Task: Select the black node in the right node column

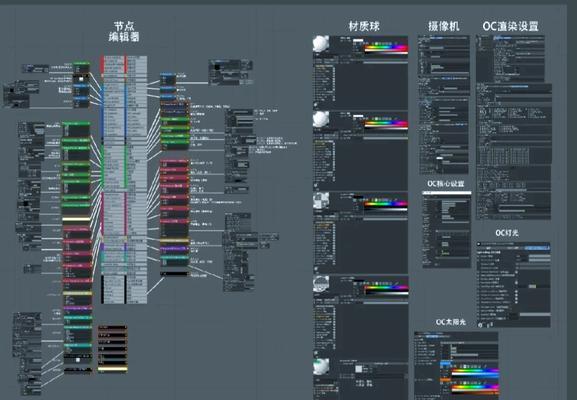Action: coord(174,274)
